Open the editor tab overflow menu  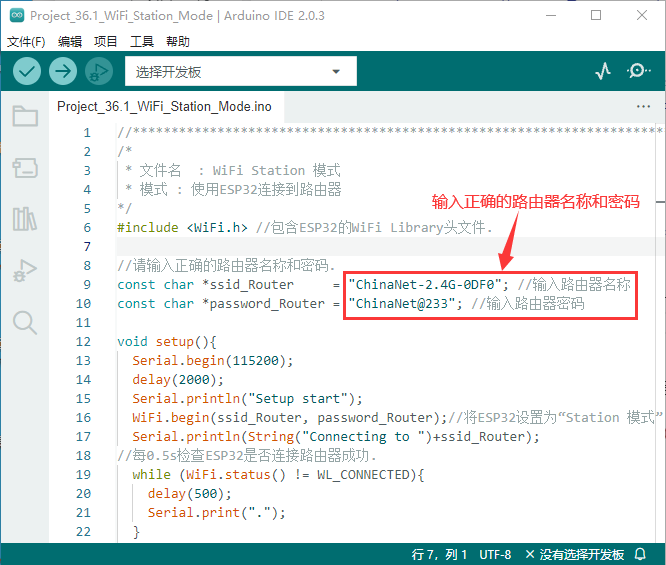pos(643,106)
